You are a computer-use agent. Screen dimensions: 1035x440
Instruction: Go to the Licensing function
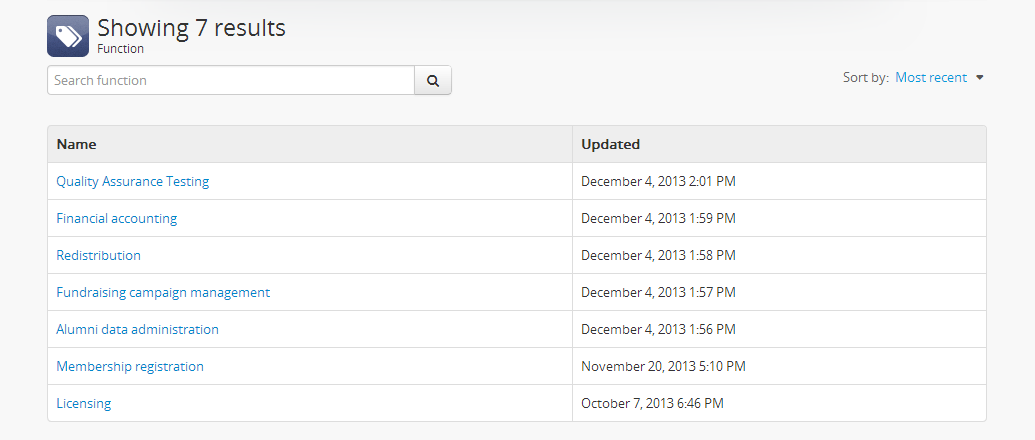click(x=83, y=403)
